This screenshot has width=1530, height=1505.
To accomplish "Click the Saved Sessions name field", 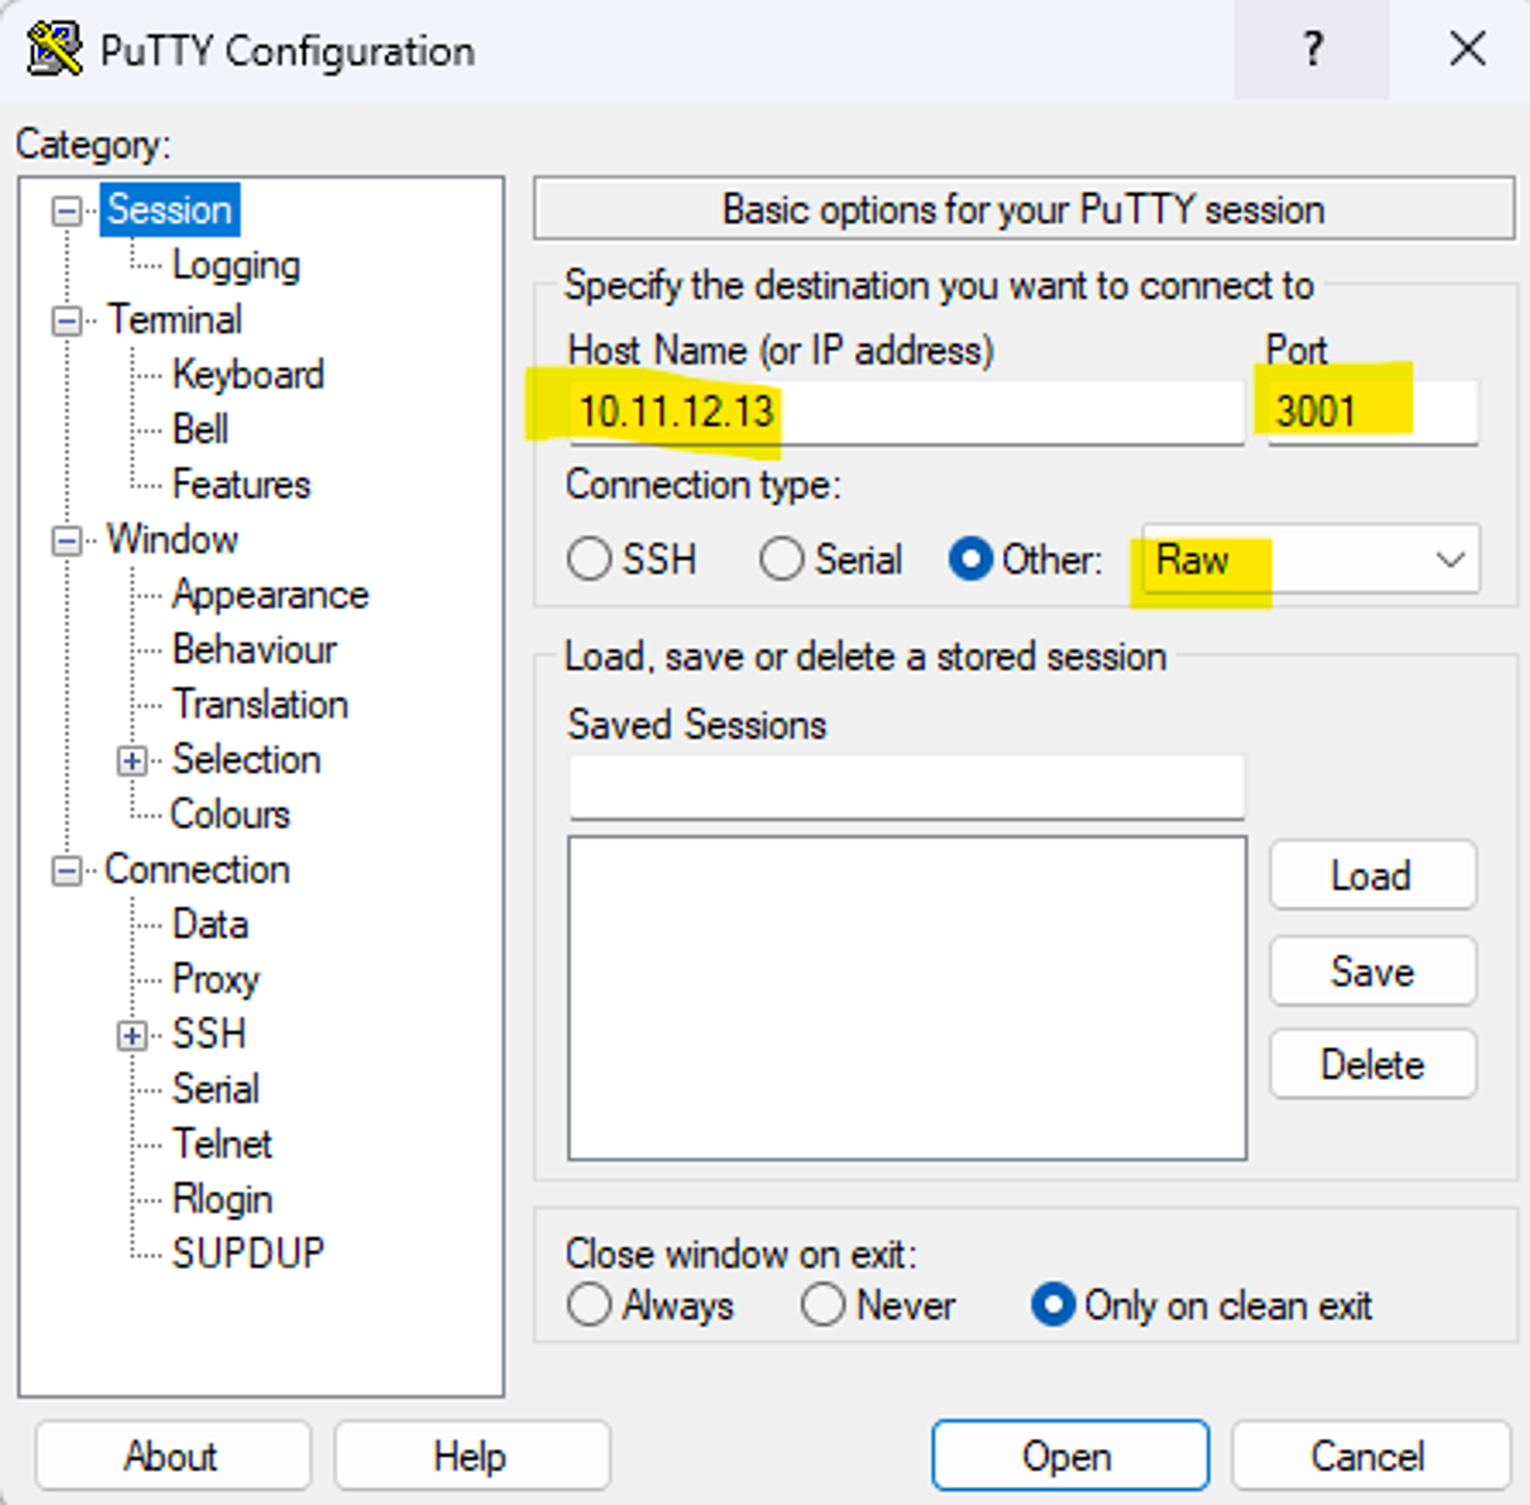I will click(x=906, y=788).
